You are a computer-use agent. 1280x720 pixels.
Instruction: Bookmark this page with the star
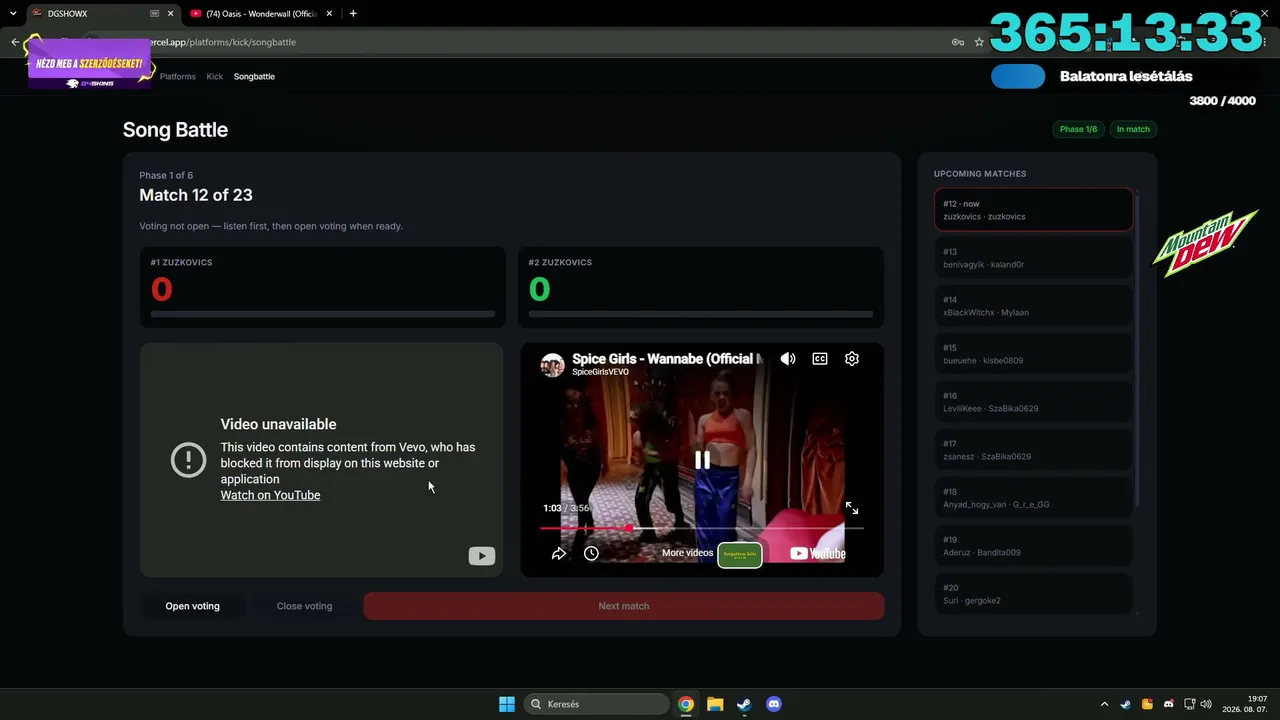click(979, 42)
